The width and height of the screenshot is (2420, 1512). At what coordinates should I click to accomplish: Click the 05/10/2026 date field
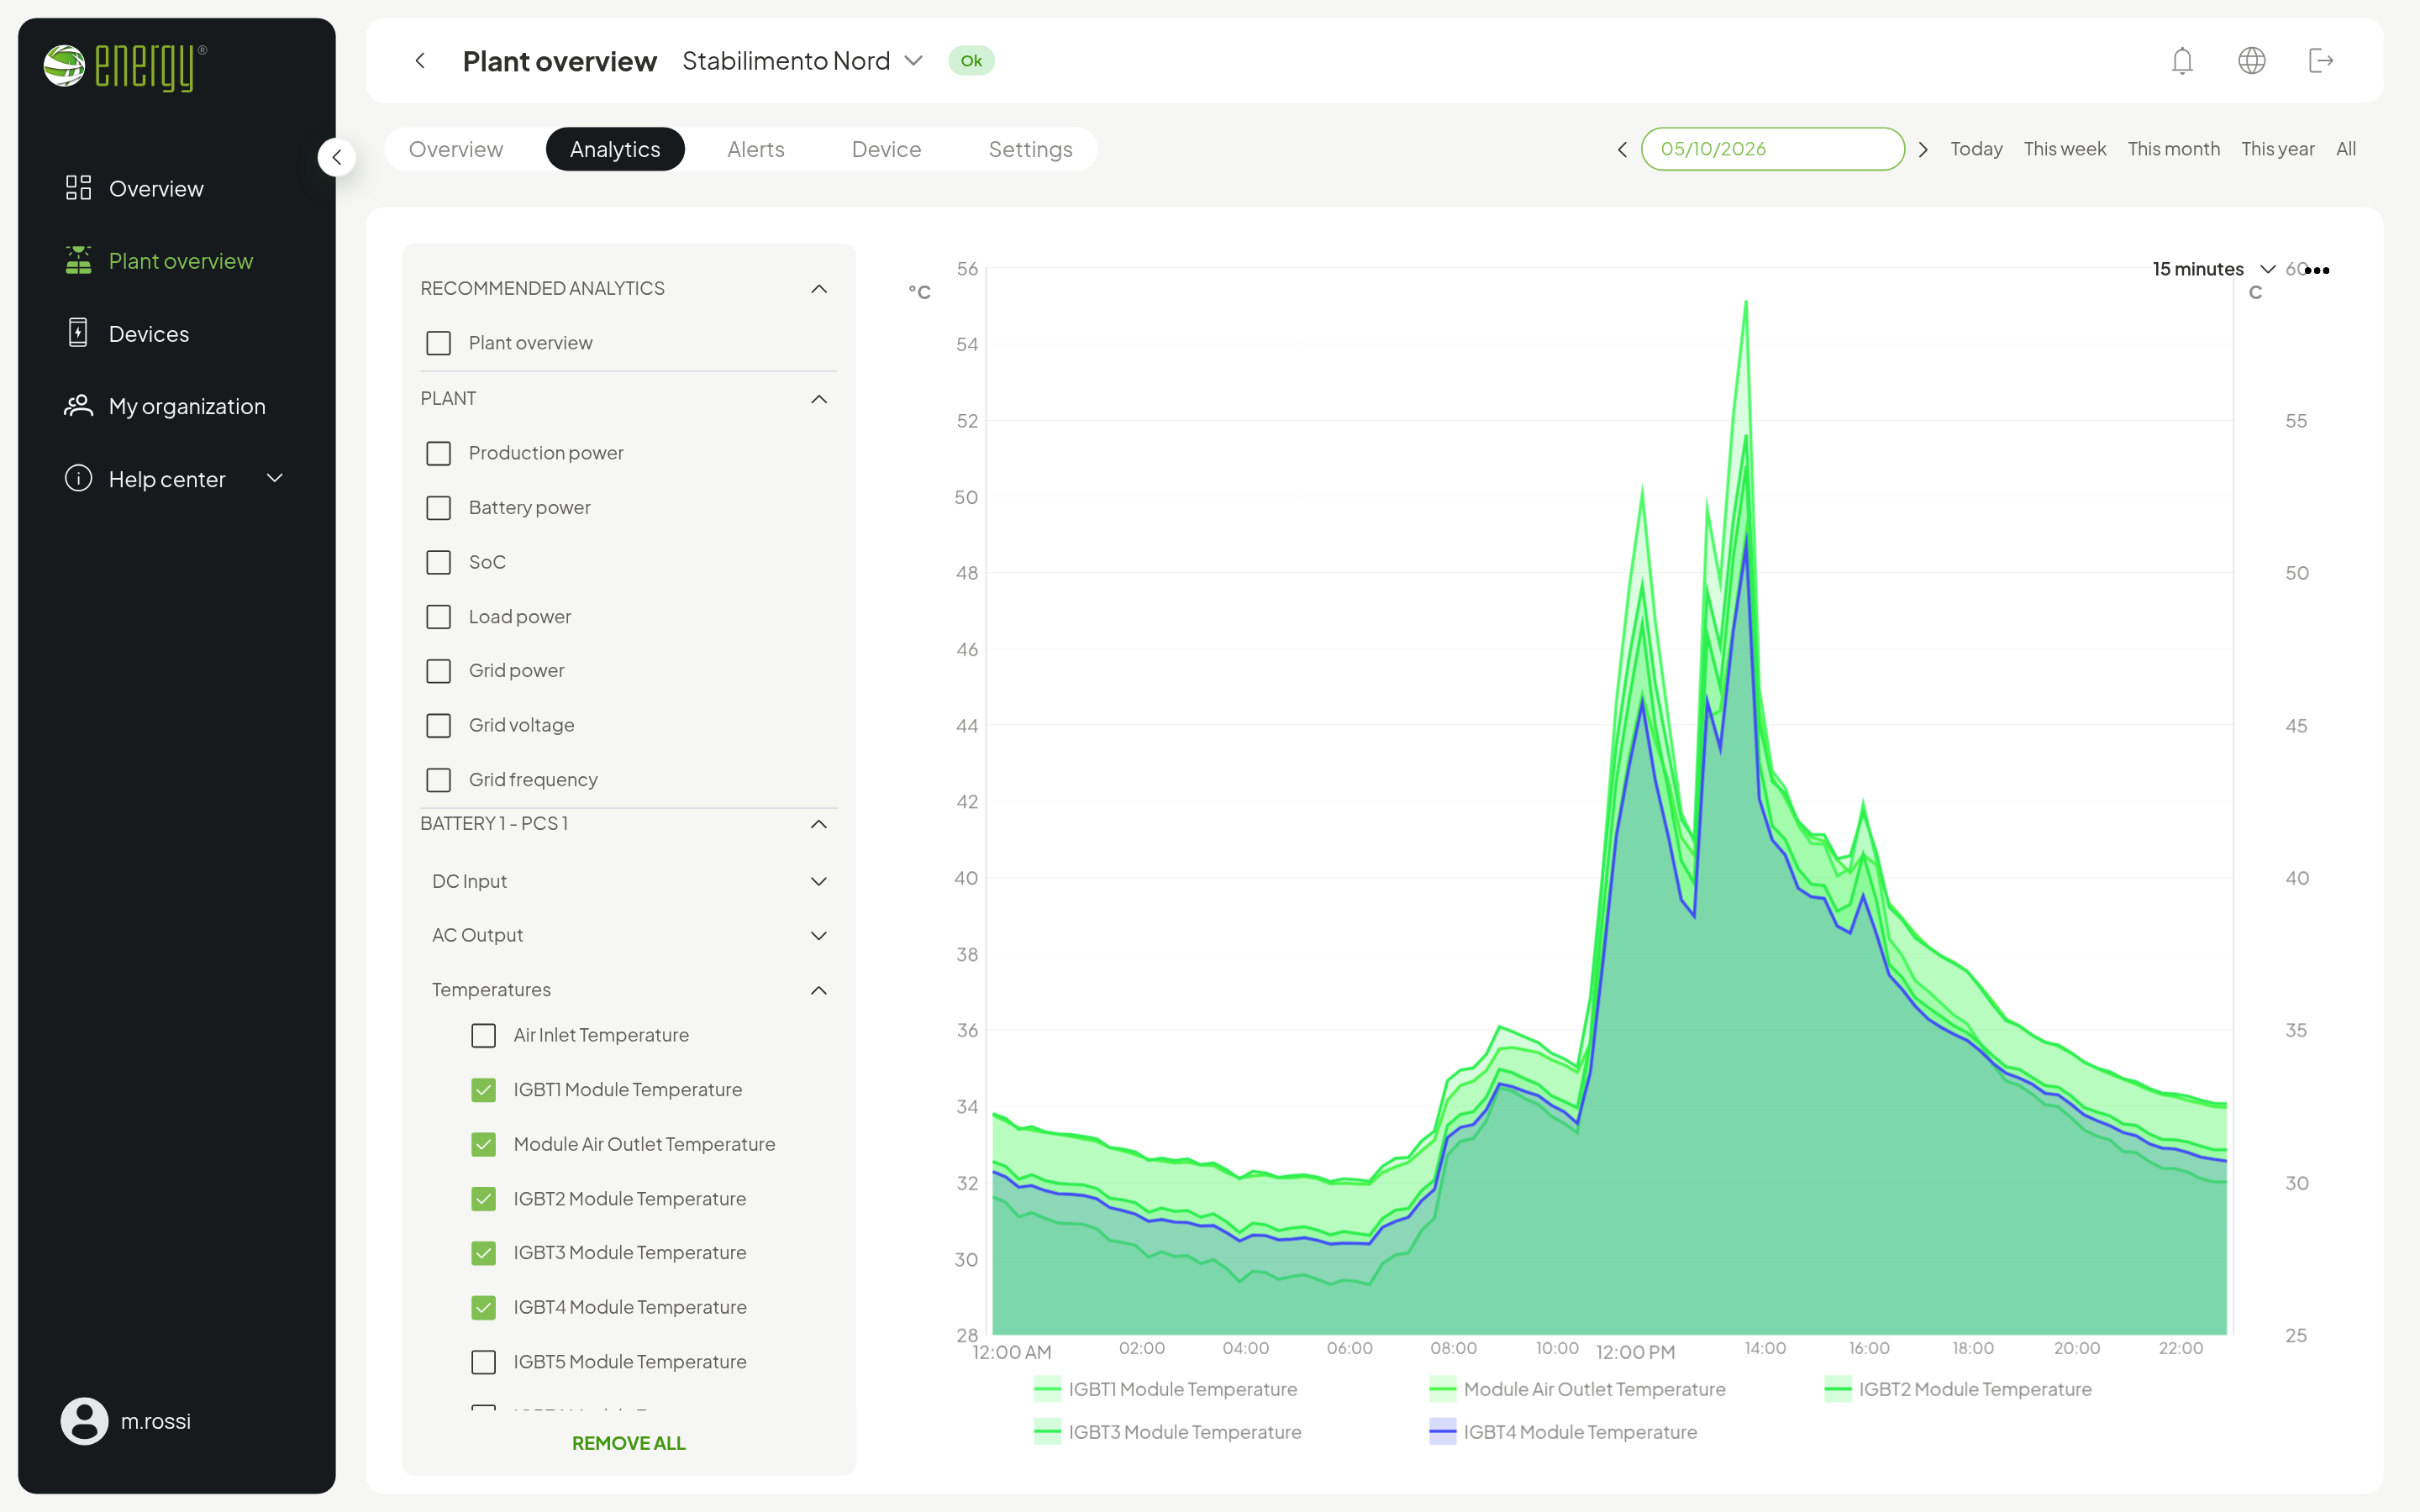(x=1772, y=149)
